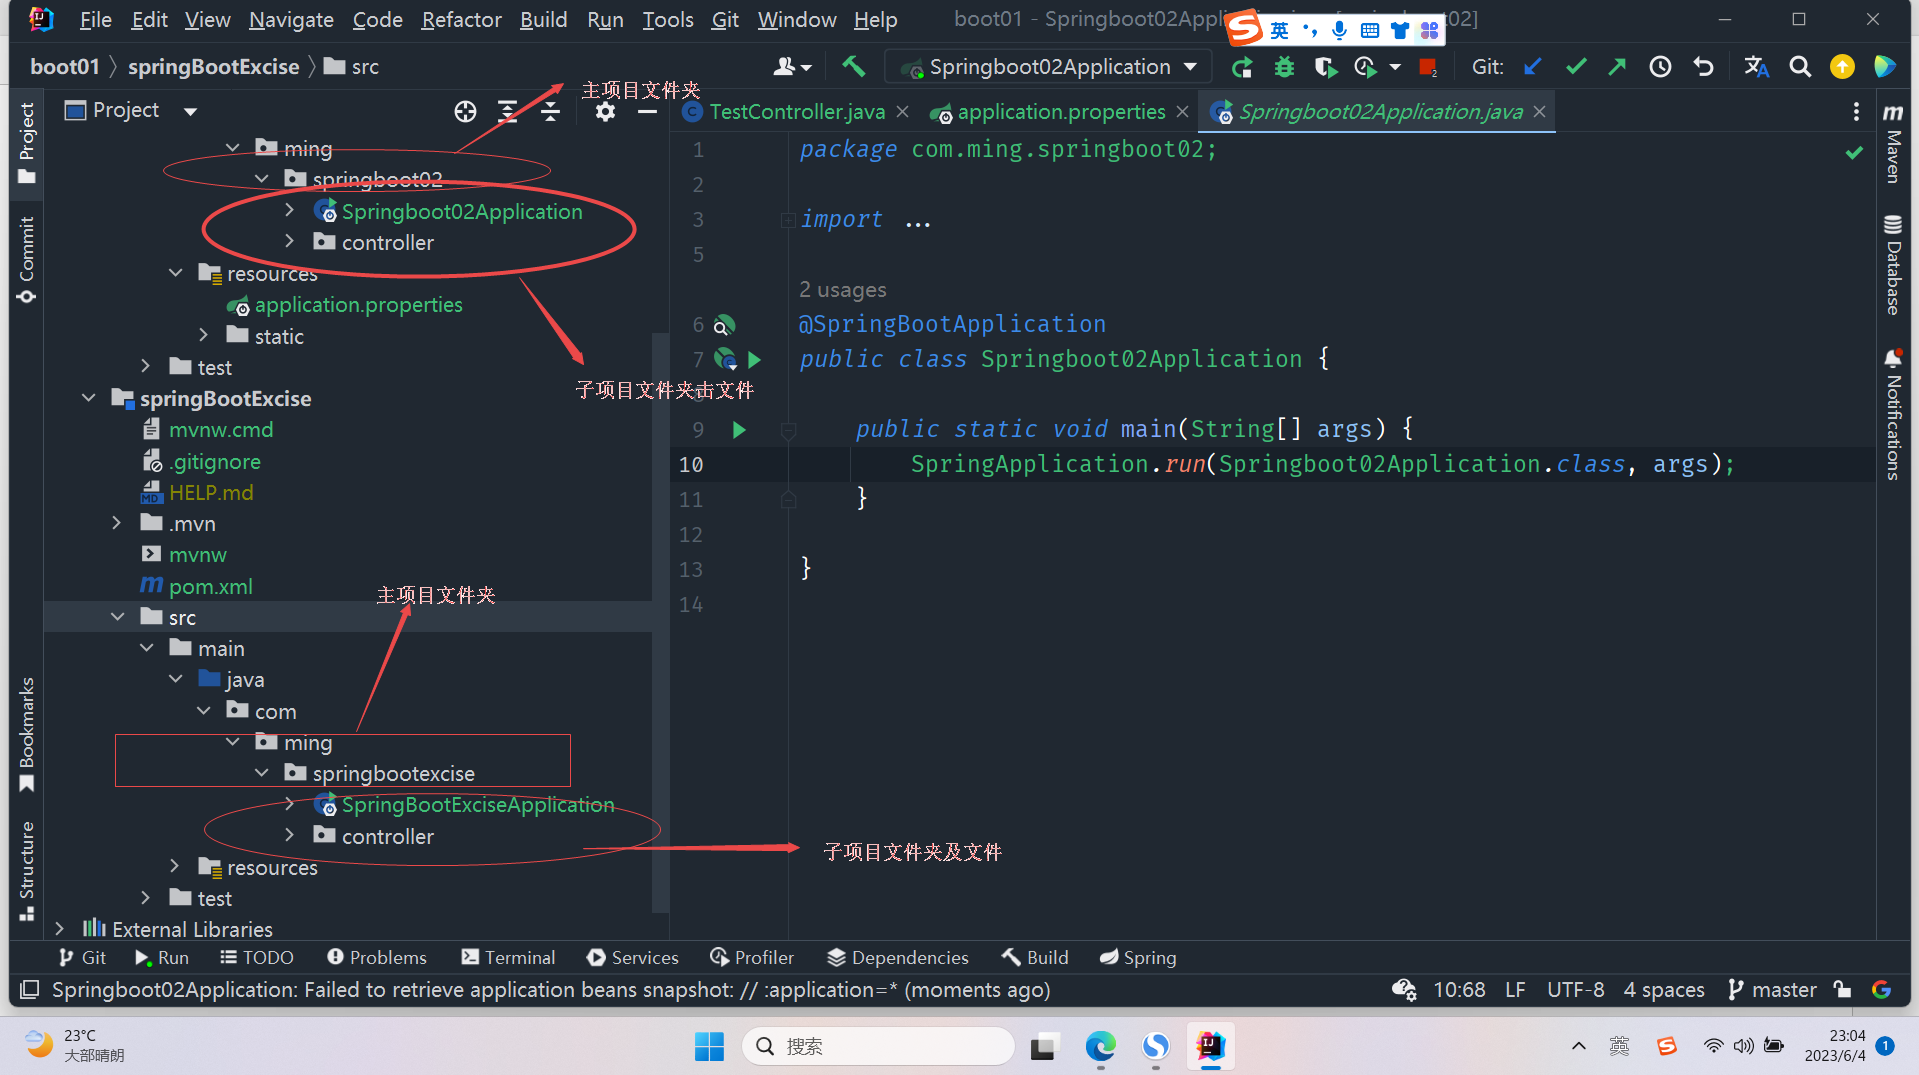Run the main method from line 9 gutter
This screenshot has height=1075, width=1919.
pos(739,430)
